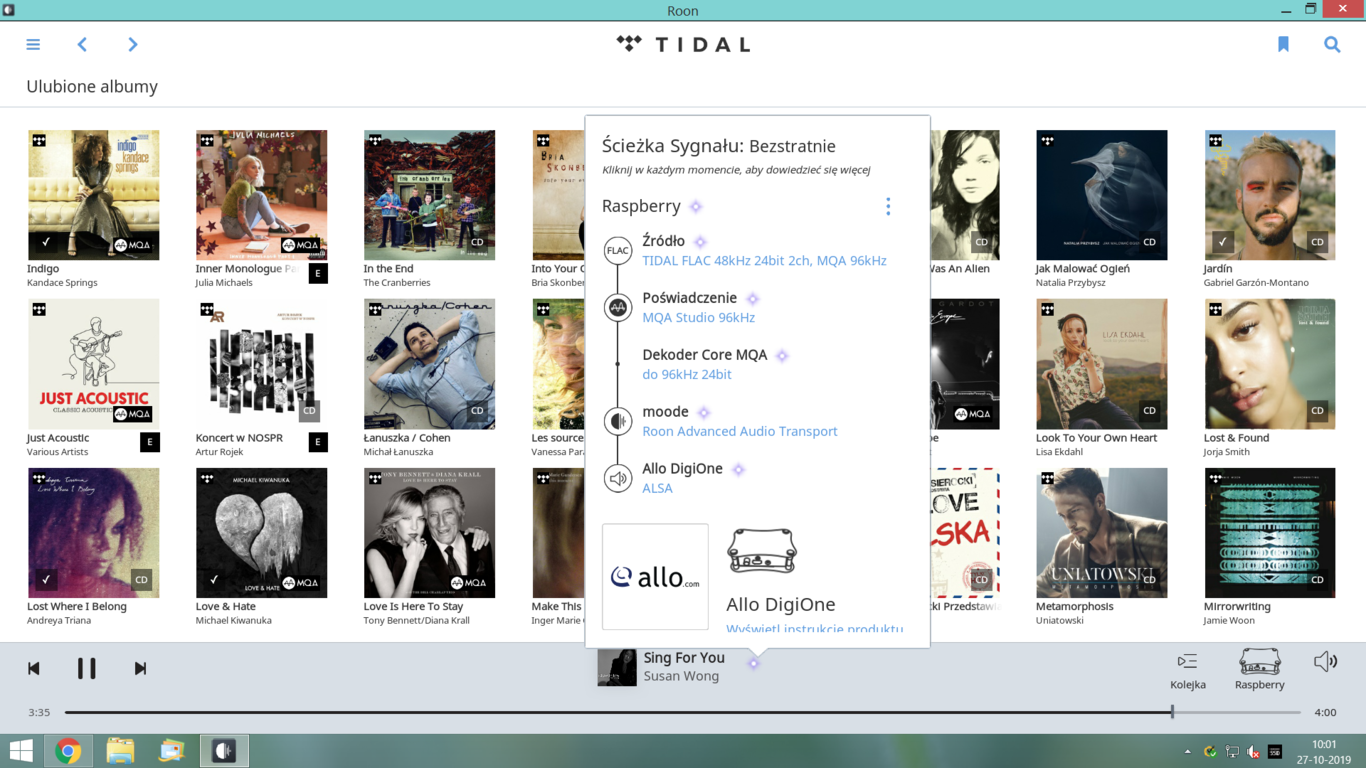This screenshot has width=1366, height=768.
Task: Open the volume speaker control
Action: coord(1325,661)
